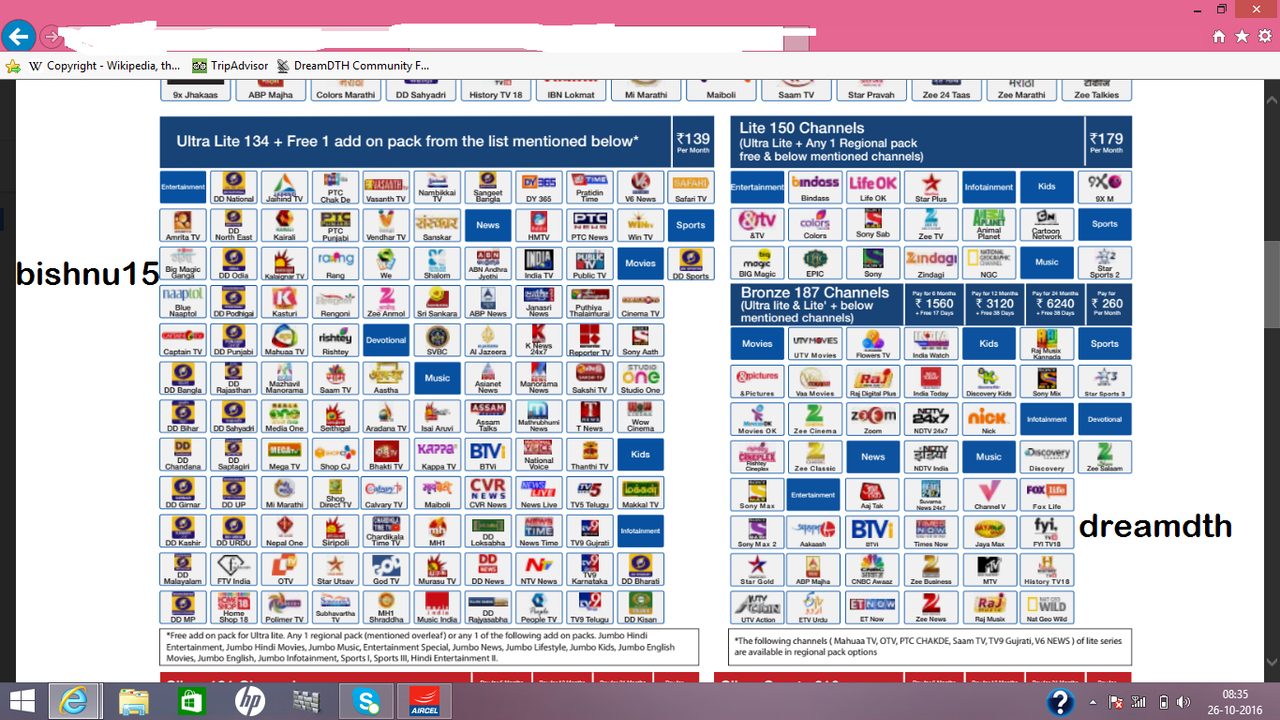Click the Jaihind TV channel logo
The width and height of the screenshot is (1280, 720).
click(284, 187)
